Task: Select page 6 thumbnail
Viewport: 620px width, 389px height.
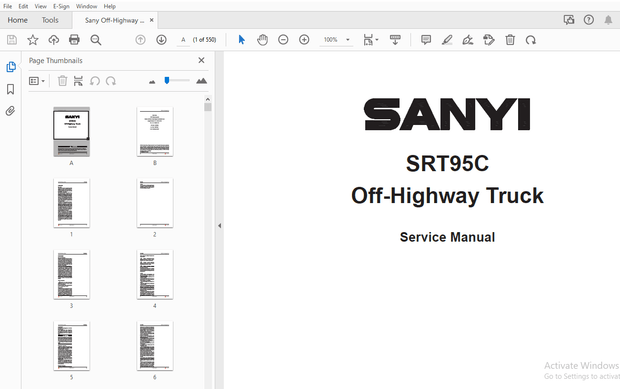Action: (155, 346)
